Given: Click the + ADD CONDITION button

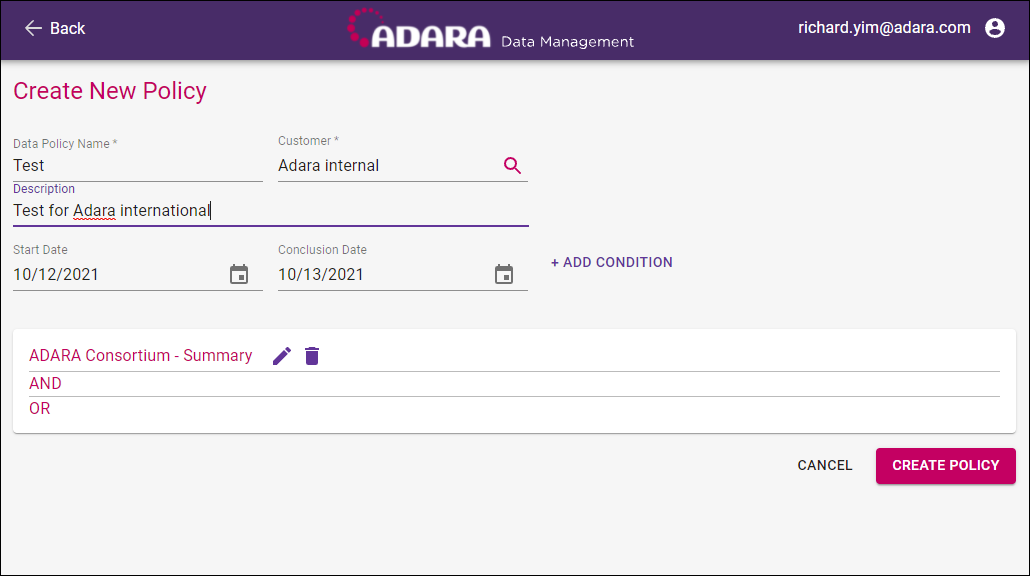Looking at the screenshot, I should [x=612, y=262].
